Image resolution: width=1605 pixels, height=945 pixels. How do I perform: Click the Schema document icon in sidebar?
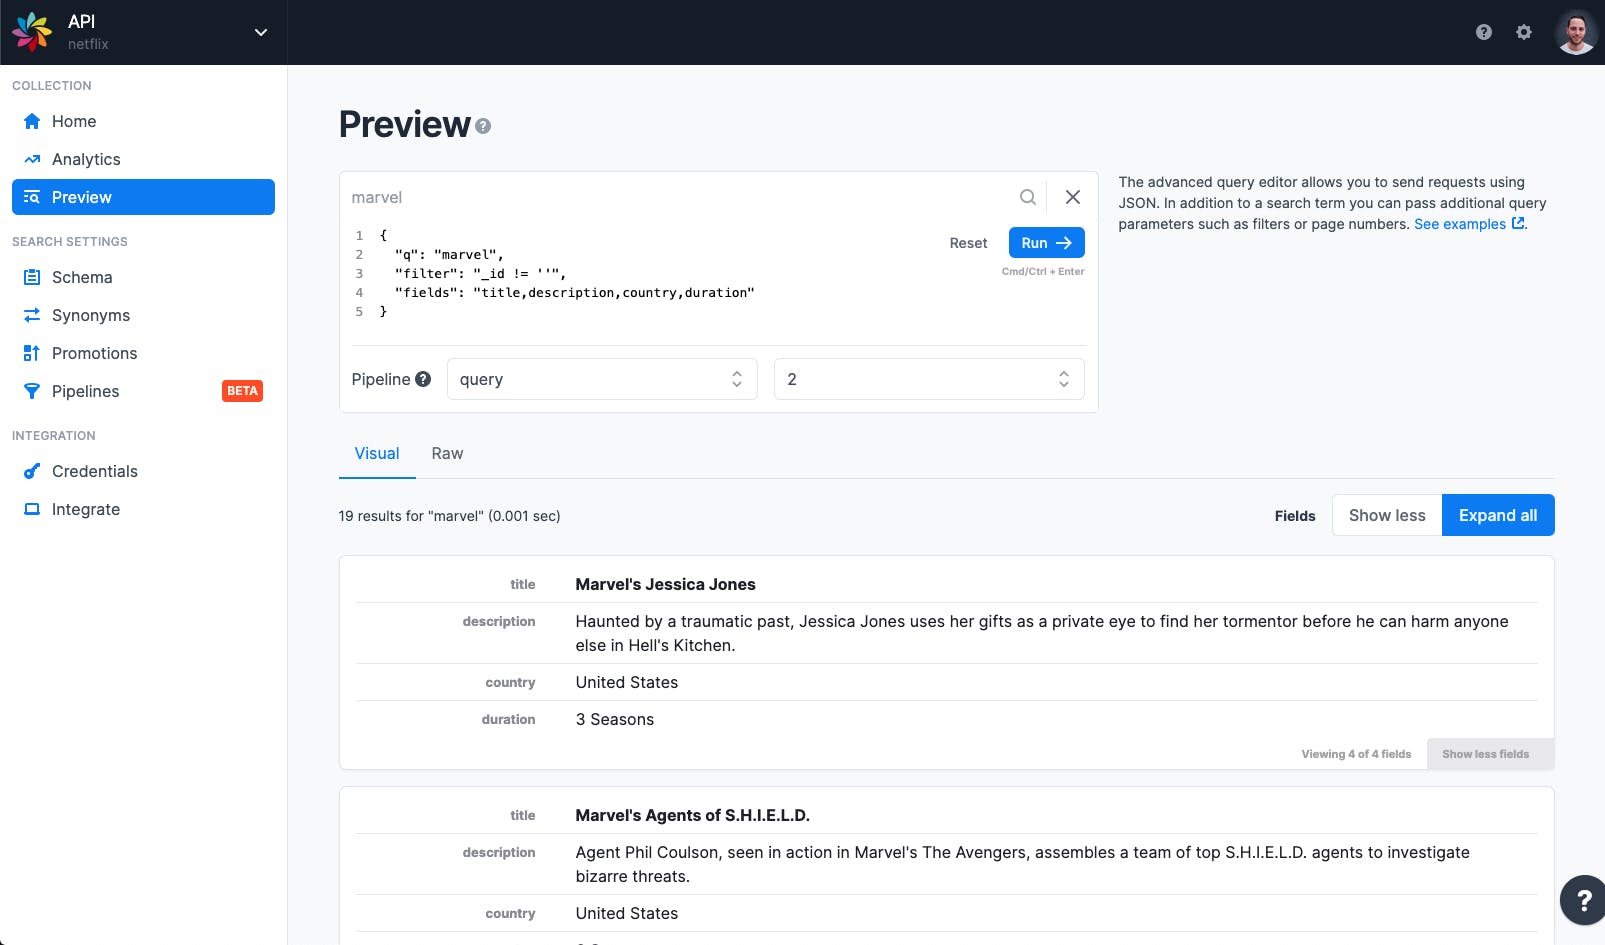(x=32, y=277)
